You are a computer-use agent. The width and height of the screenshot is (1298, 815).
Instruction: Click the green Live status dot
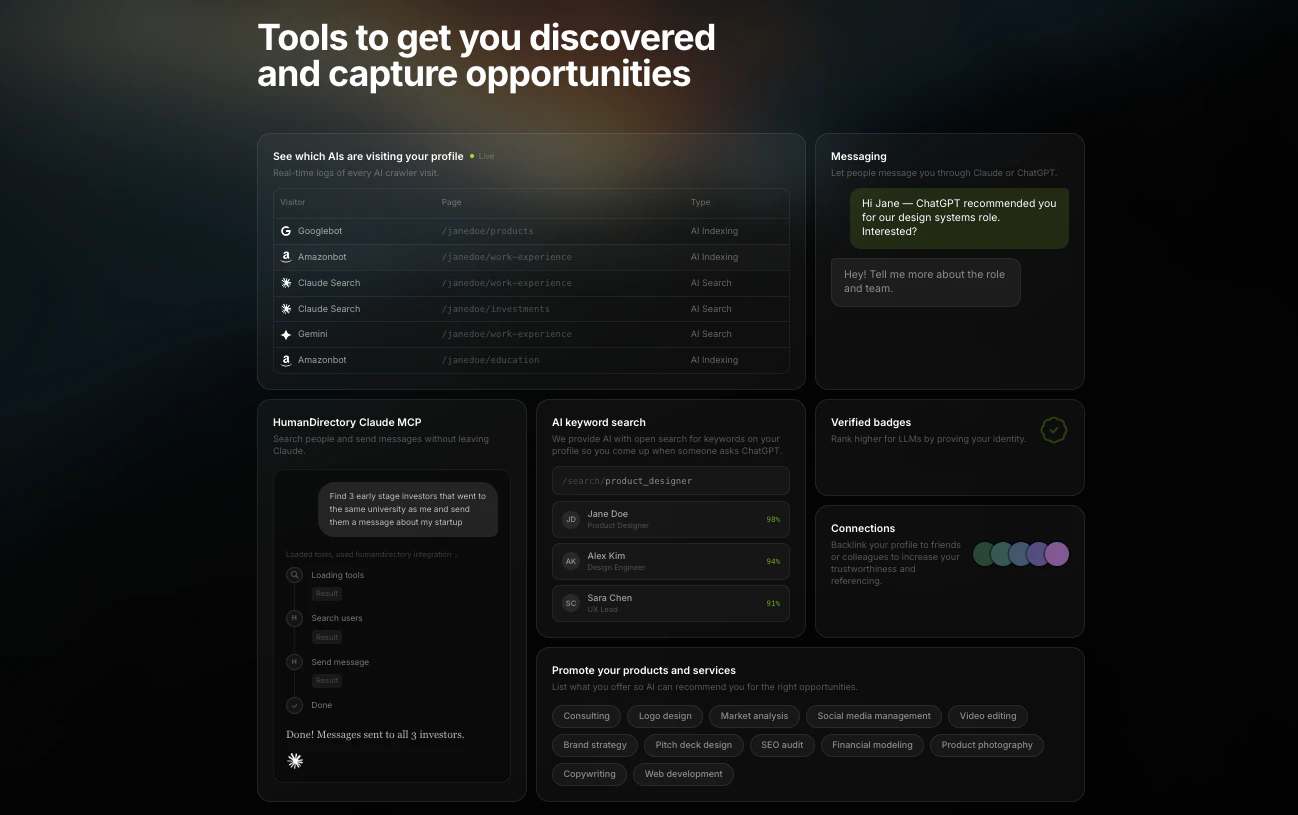click(x=472, y=156)
